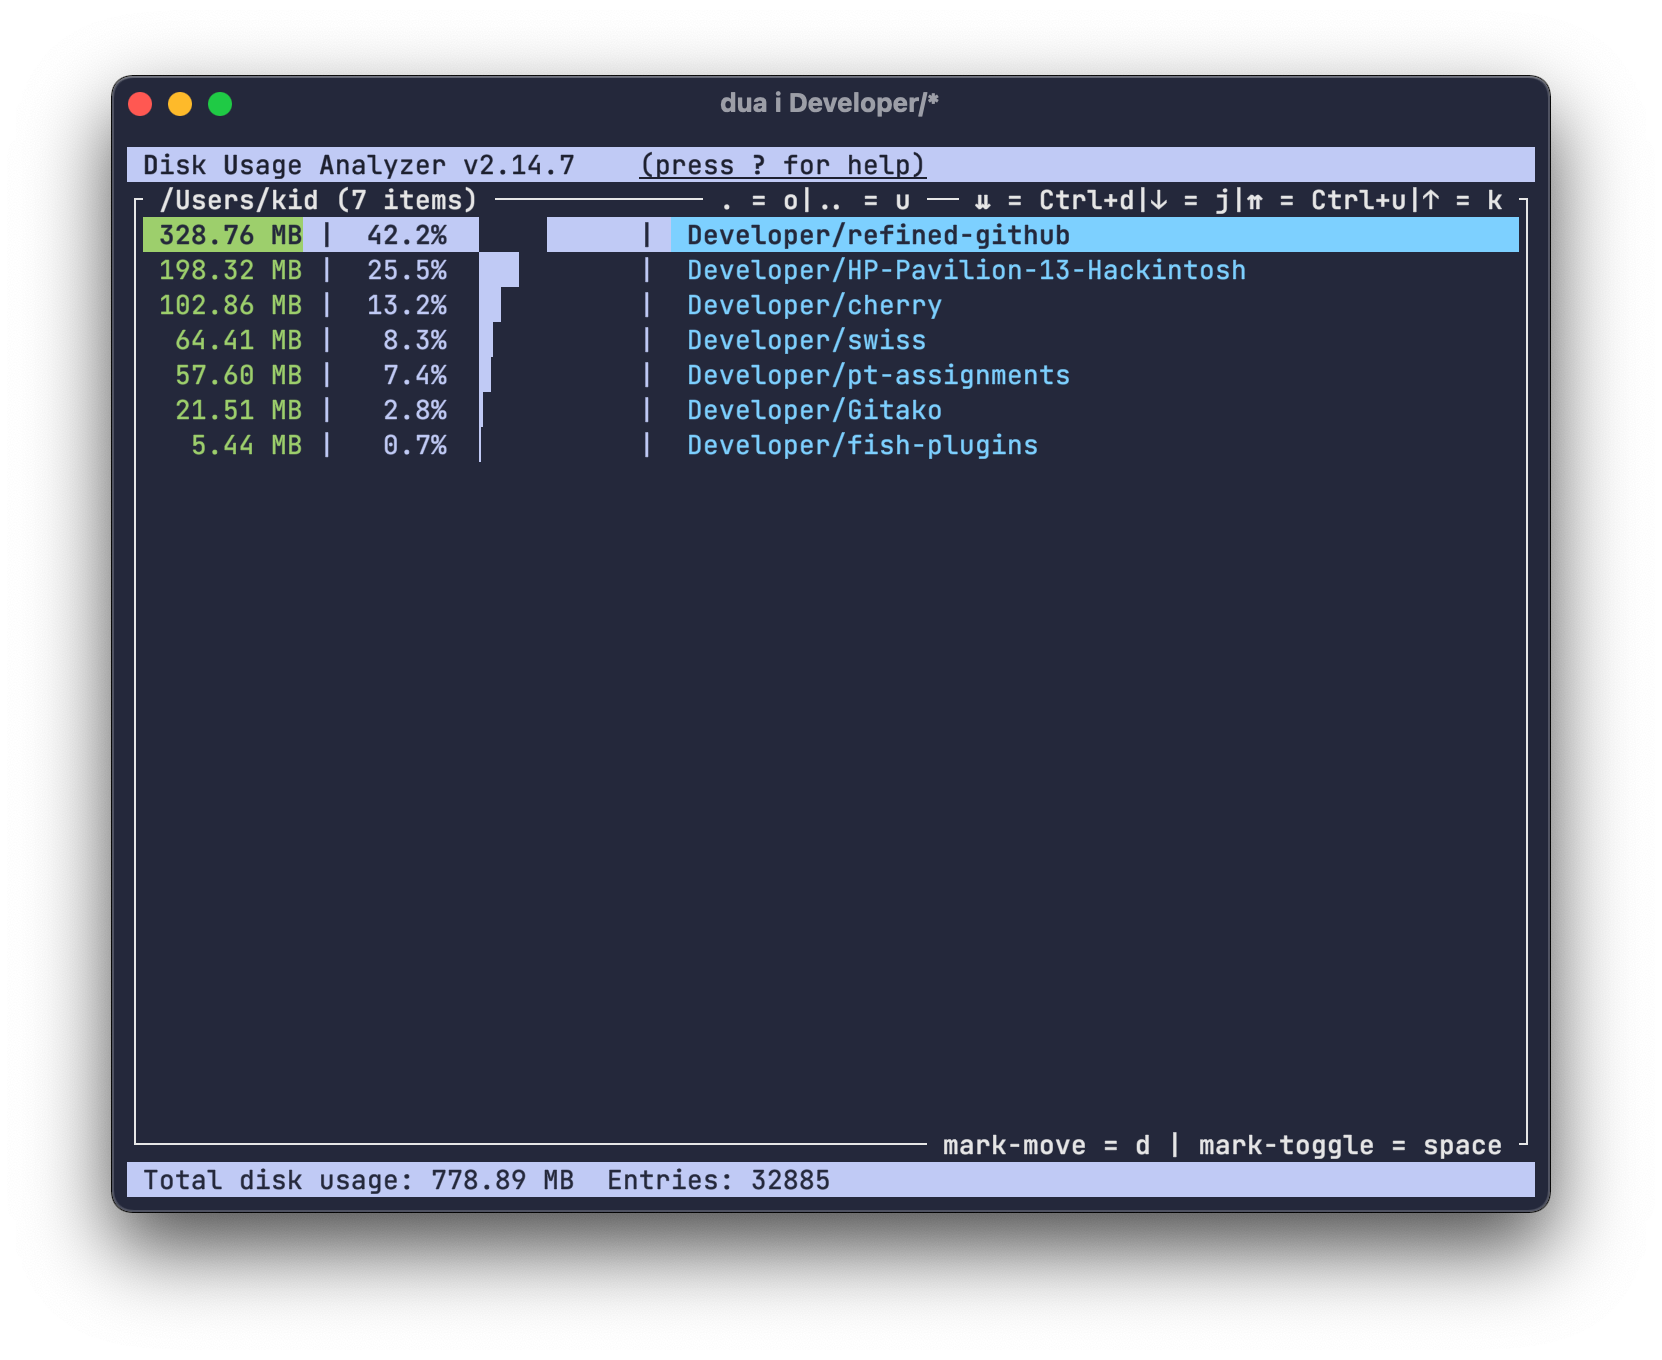The image size is (1662, 1360).
Task: Close the terminal window with red button
Action: [x=140, y=104]
